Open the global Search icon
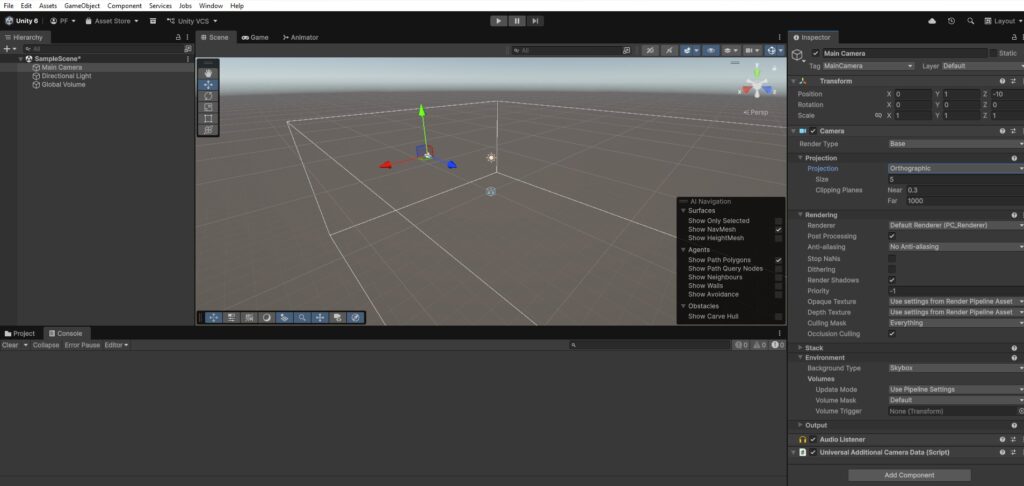The width and height of the screenshot is (1024, 486). (x=970, y=21)
